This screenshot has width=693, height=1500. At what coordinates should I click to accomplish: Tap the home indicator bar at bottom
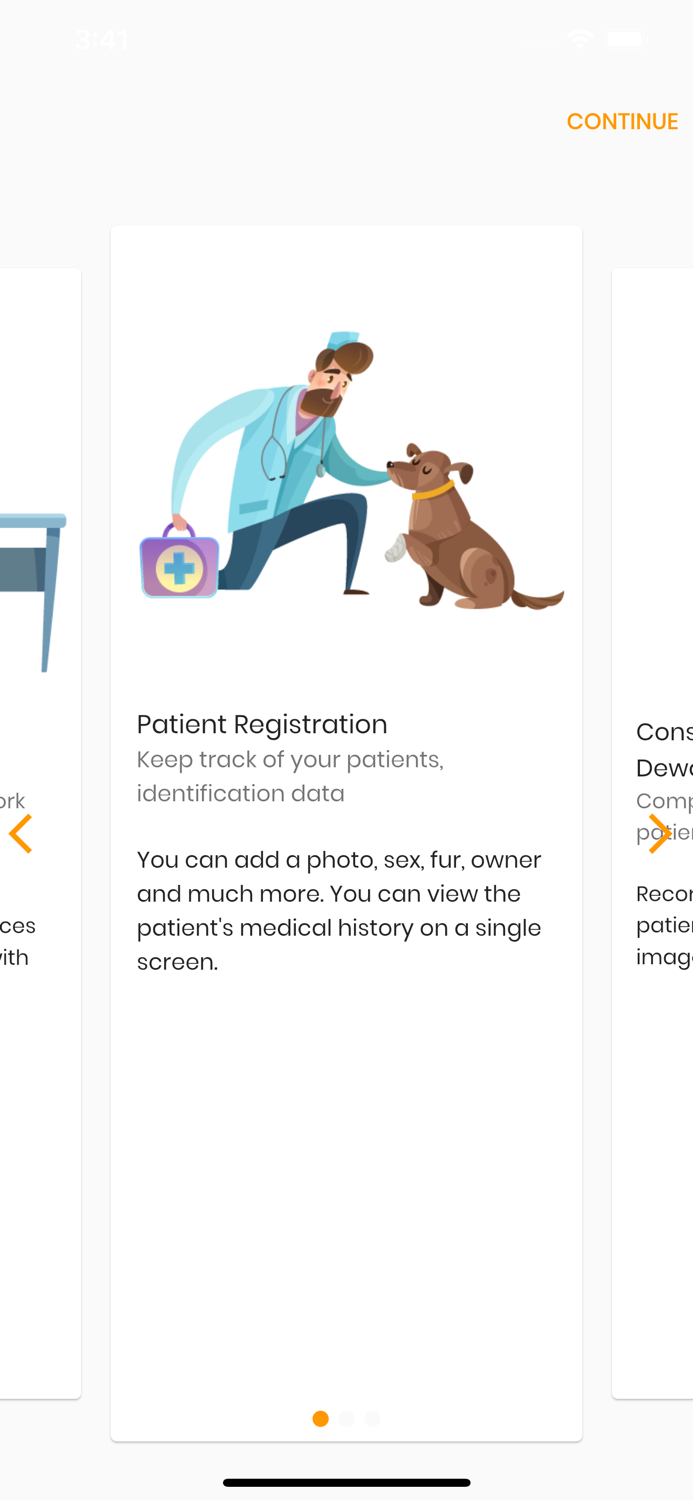[346, 1482]
